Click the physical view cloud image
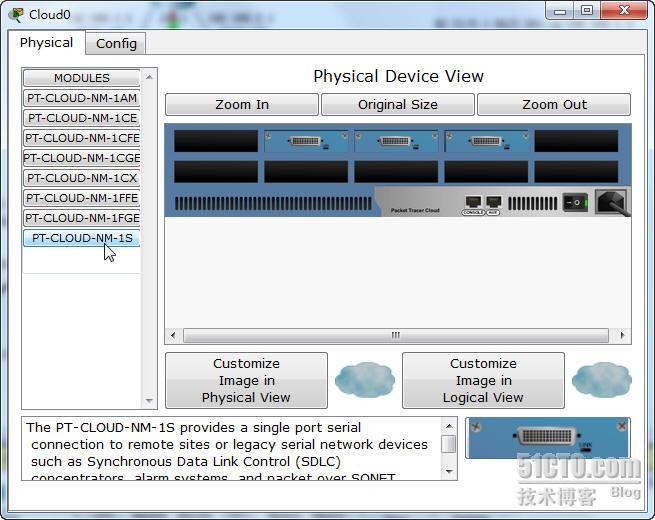 pos(365,380)
